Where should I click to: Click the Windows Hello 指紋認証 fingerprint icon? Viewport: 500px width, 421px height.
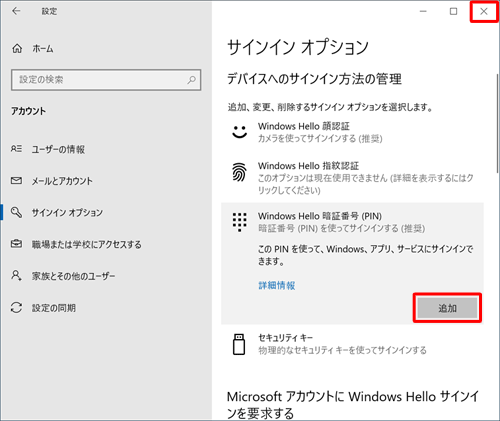(239, 172)
